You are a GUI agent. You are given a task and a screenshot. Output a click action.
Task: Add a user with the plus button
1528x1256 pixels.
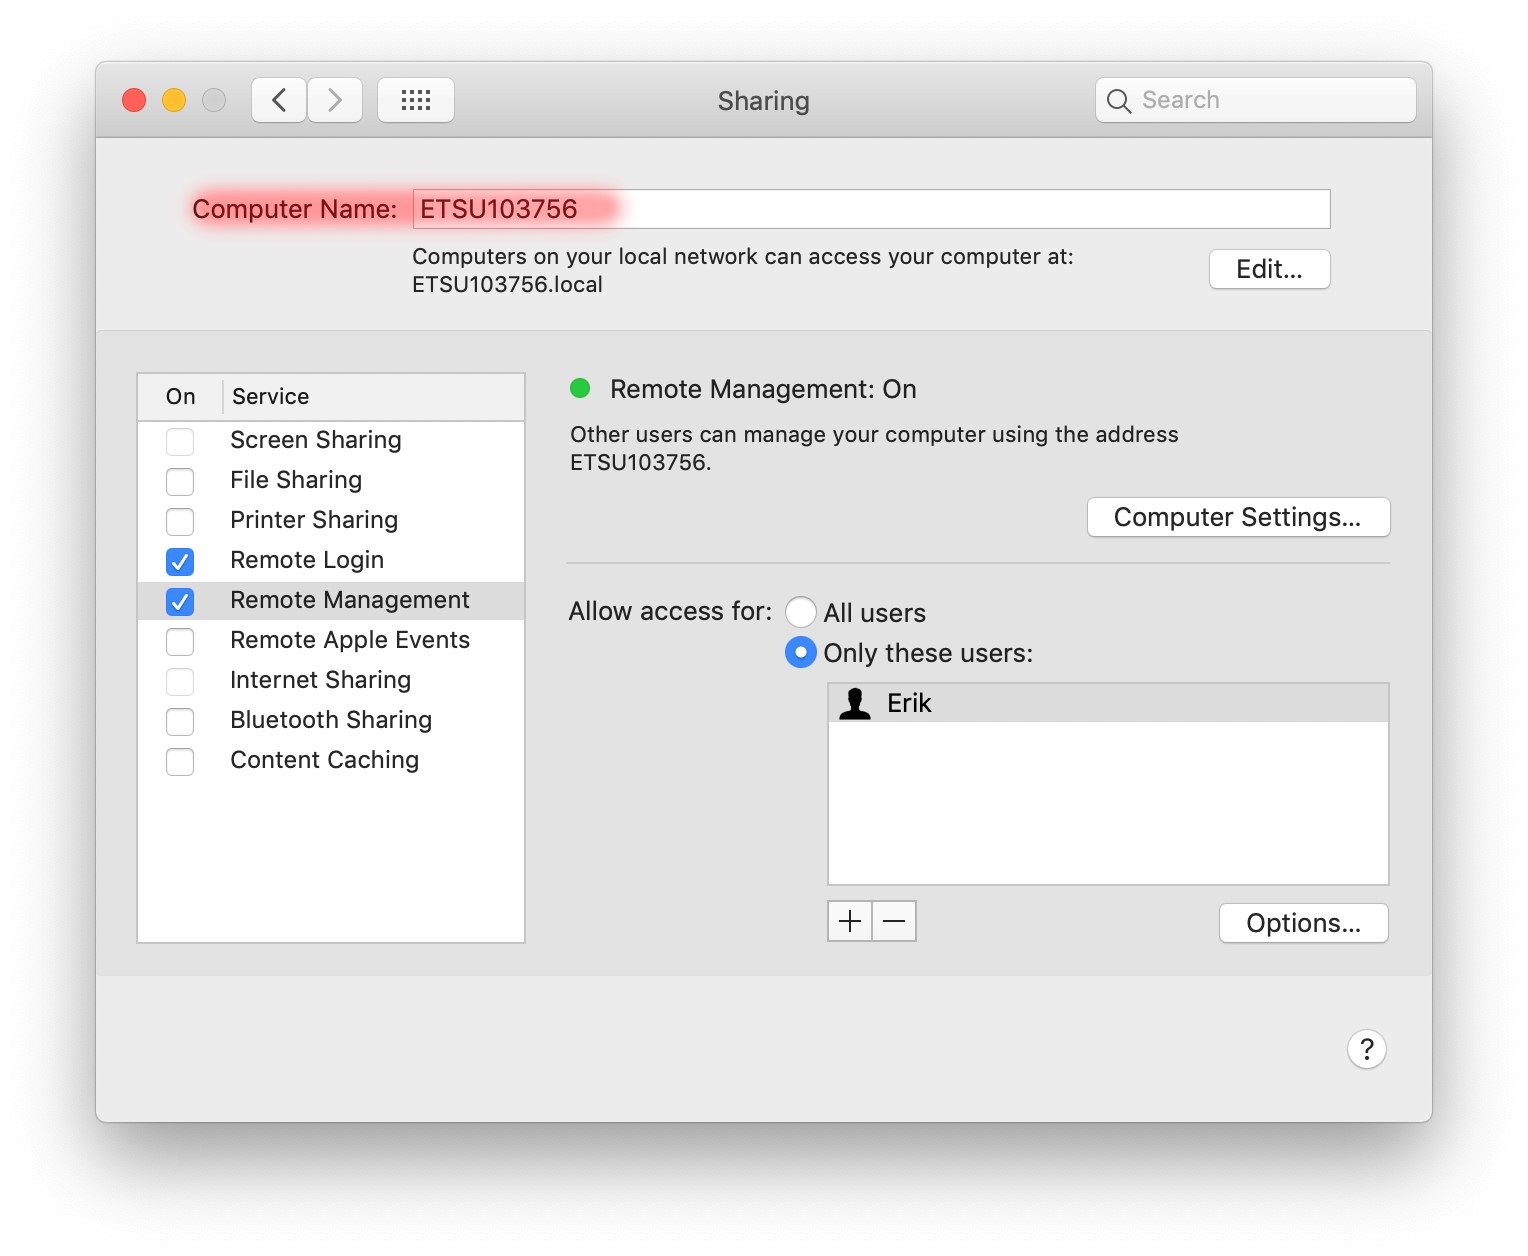pyautogui.click(x=850, y=921)
